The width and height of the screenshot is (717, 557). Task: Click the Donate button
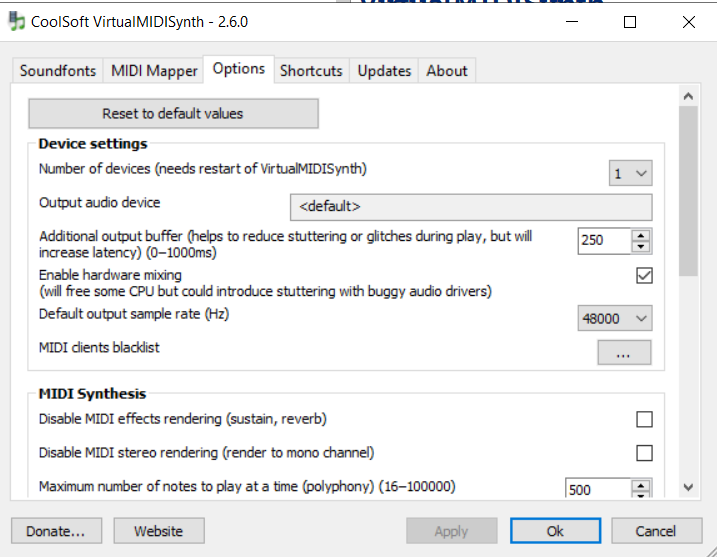pyautogui.click(x=56, y=531)
